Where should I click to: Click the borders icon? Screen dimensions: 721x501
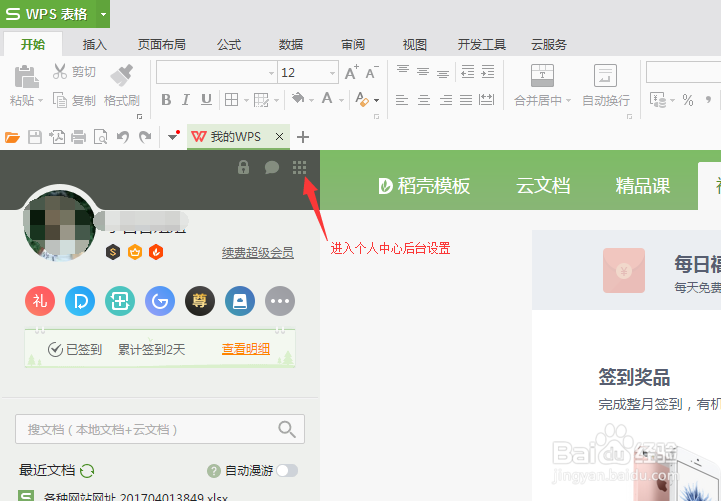tap(231, 99)
